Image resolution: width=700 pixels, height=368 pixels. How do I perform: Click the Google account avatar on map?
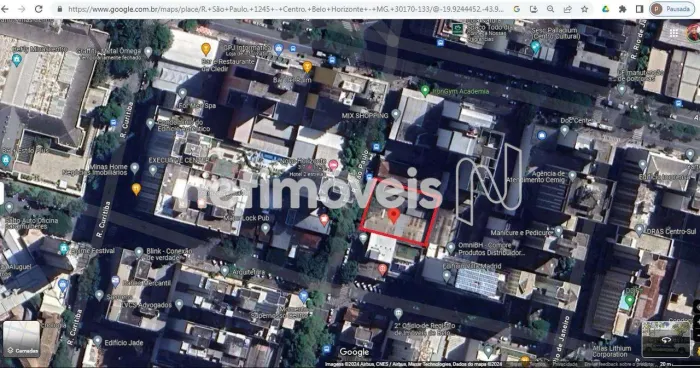pos(694,33)
